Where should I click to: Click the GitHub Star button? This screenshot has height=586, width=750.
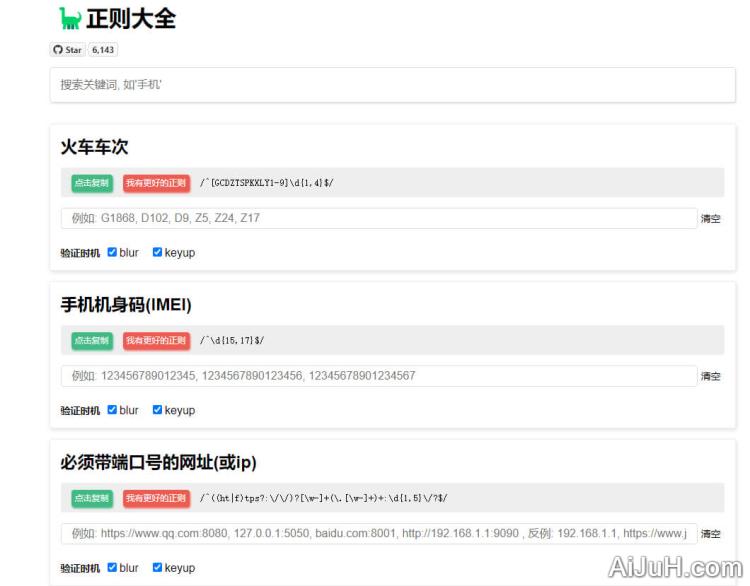[x=67, y=50]
